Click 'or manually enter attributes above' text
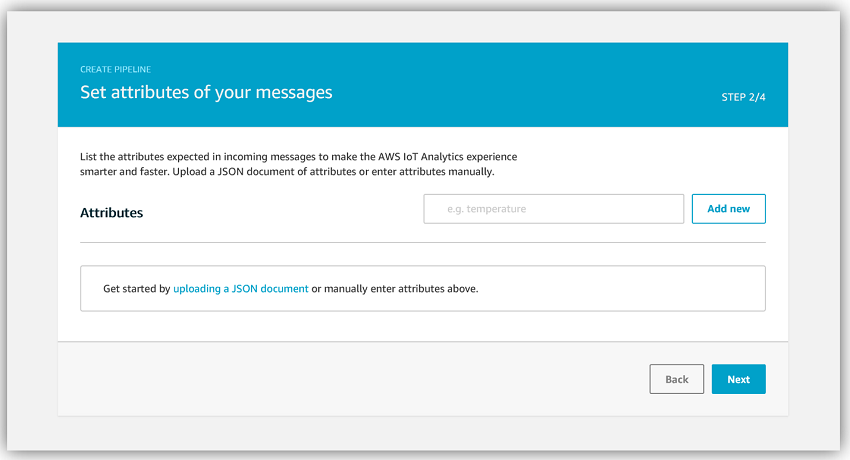The image size is (850, 460). pyautogui.click(x=395, y=289)
